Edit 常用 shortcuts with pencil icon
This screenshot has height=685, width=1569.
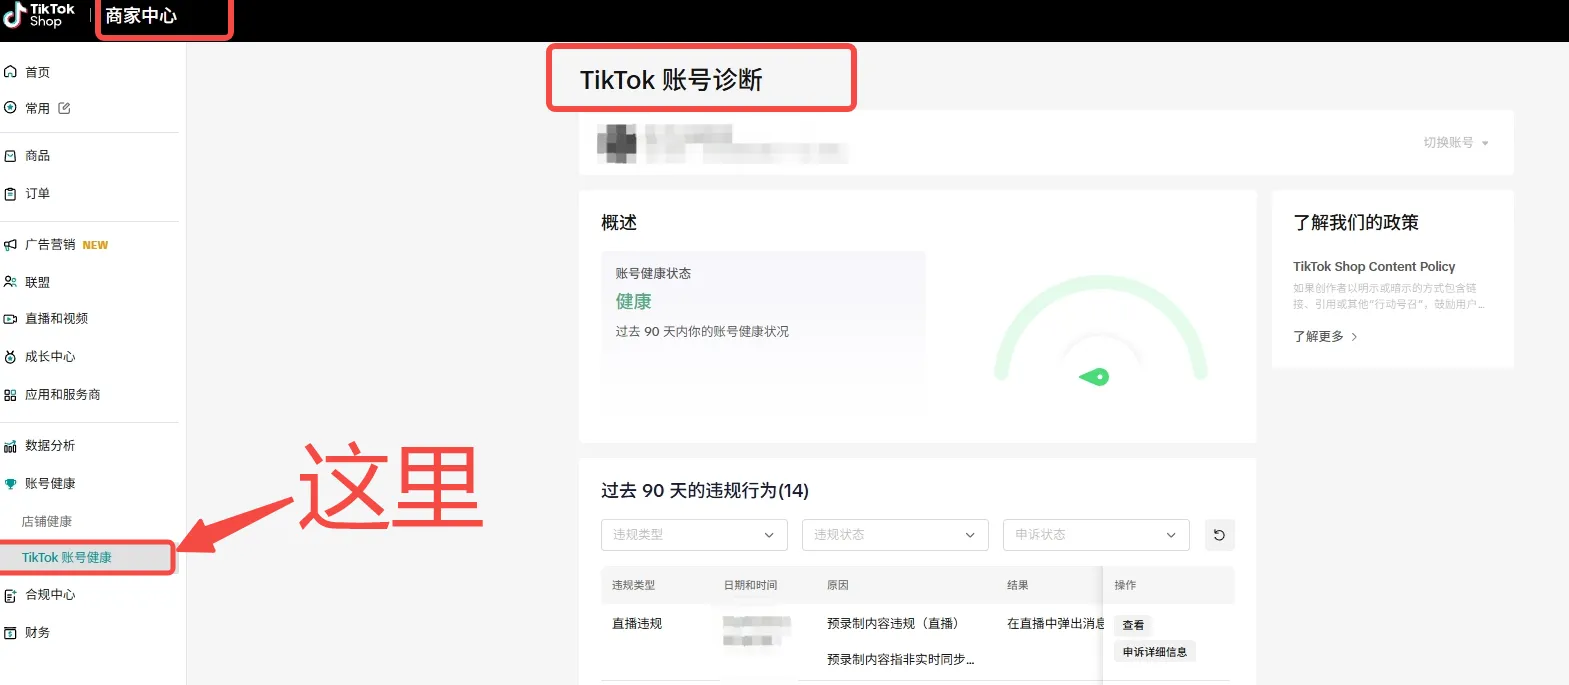click(x=64, y=108)
